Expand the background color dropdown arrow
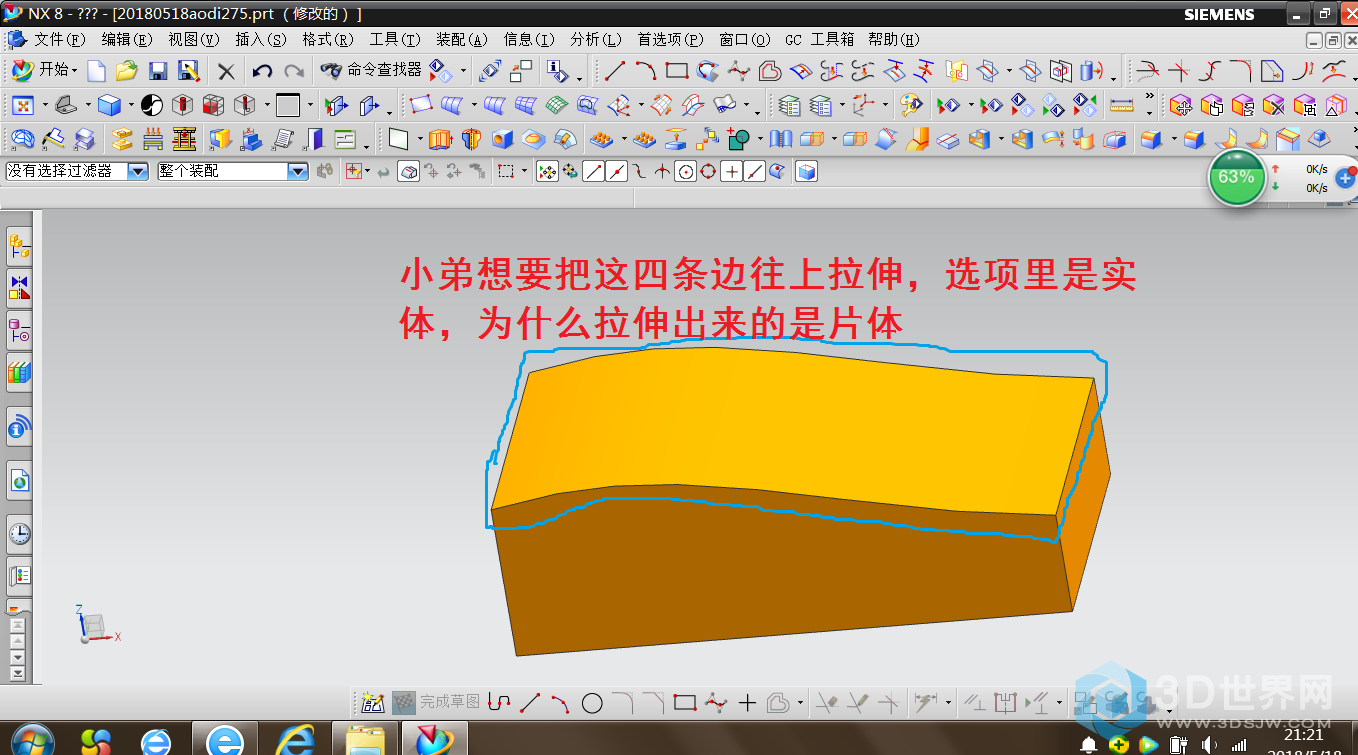 [309, 106]
